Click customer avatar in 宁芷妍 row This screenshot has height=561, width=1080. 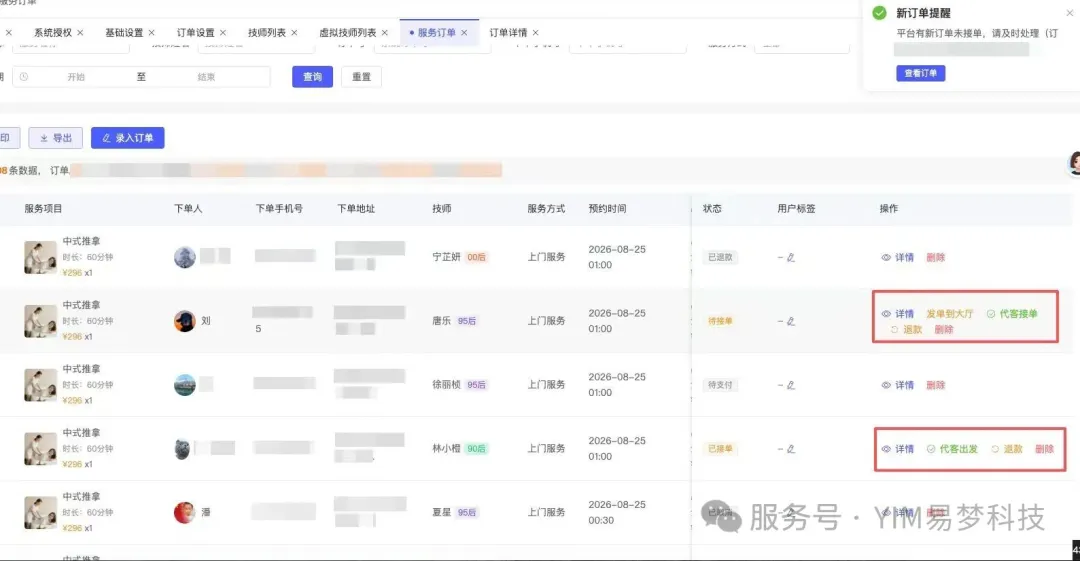[185, 257]
